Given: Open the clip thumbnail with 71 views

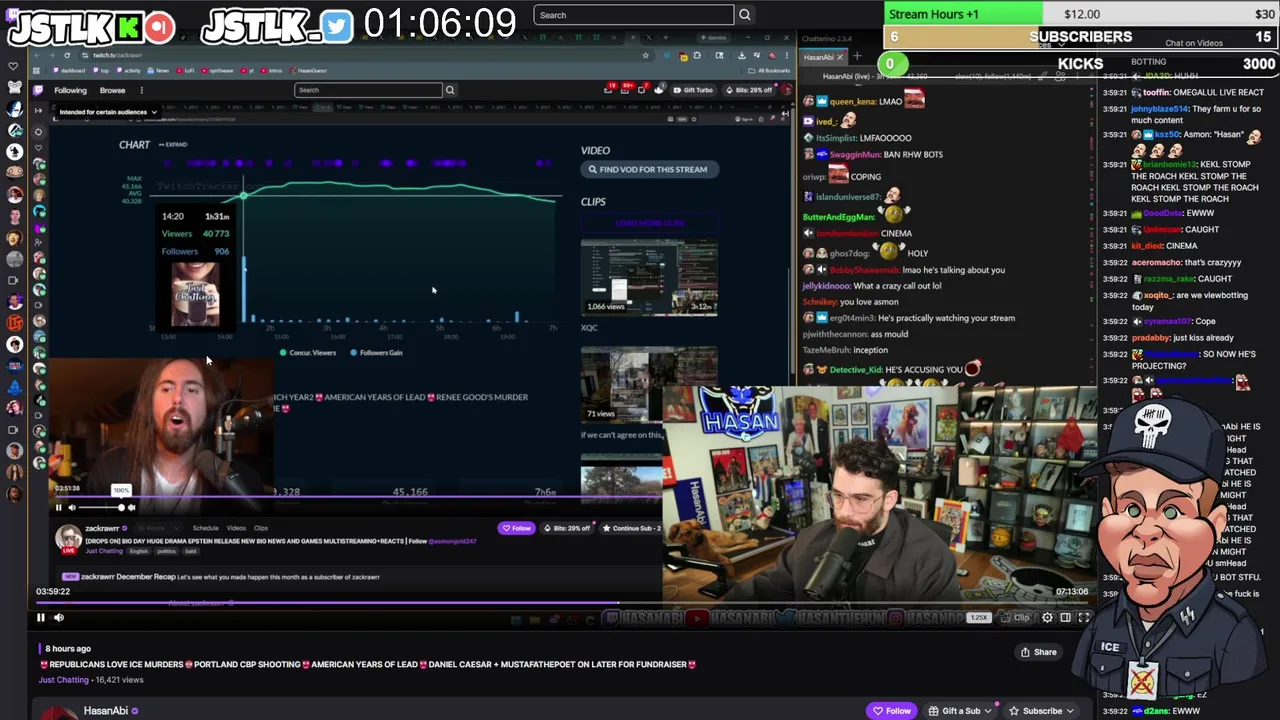Looking at the screenshot, I should tap(649, 385).
